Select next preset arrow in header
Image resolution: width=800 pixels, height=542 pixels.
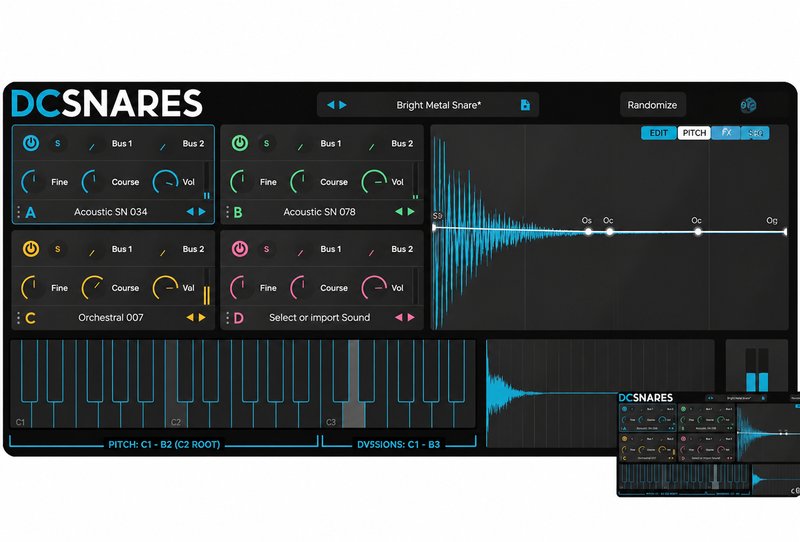[343, 105]
